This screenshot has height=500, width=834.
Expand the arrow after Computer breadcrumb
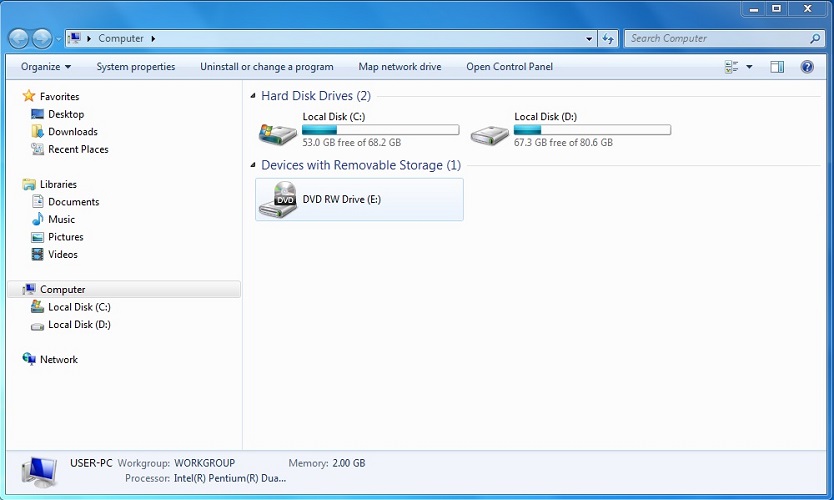153,38
